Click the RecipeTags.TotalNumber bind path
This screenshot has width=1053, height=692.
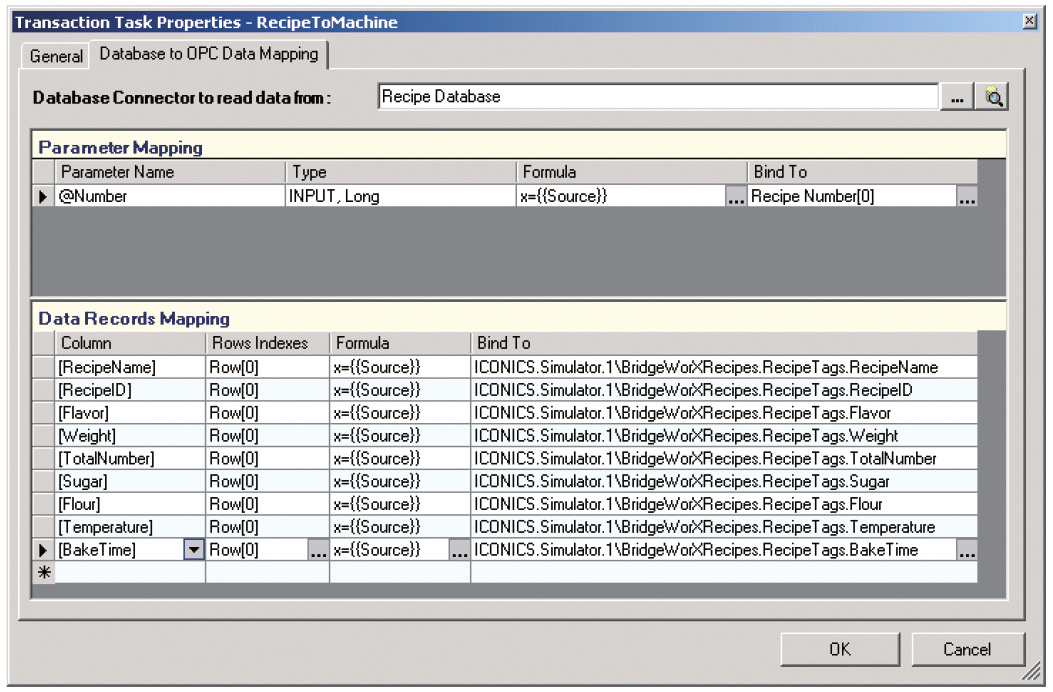tap(724, 459)
